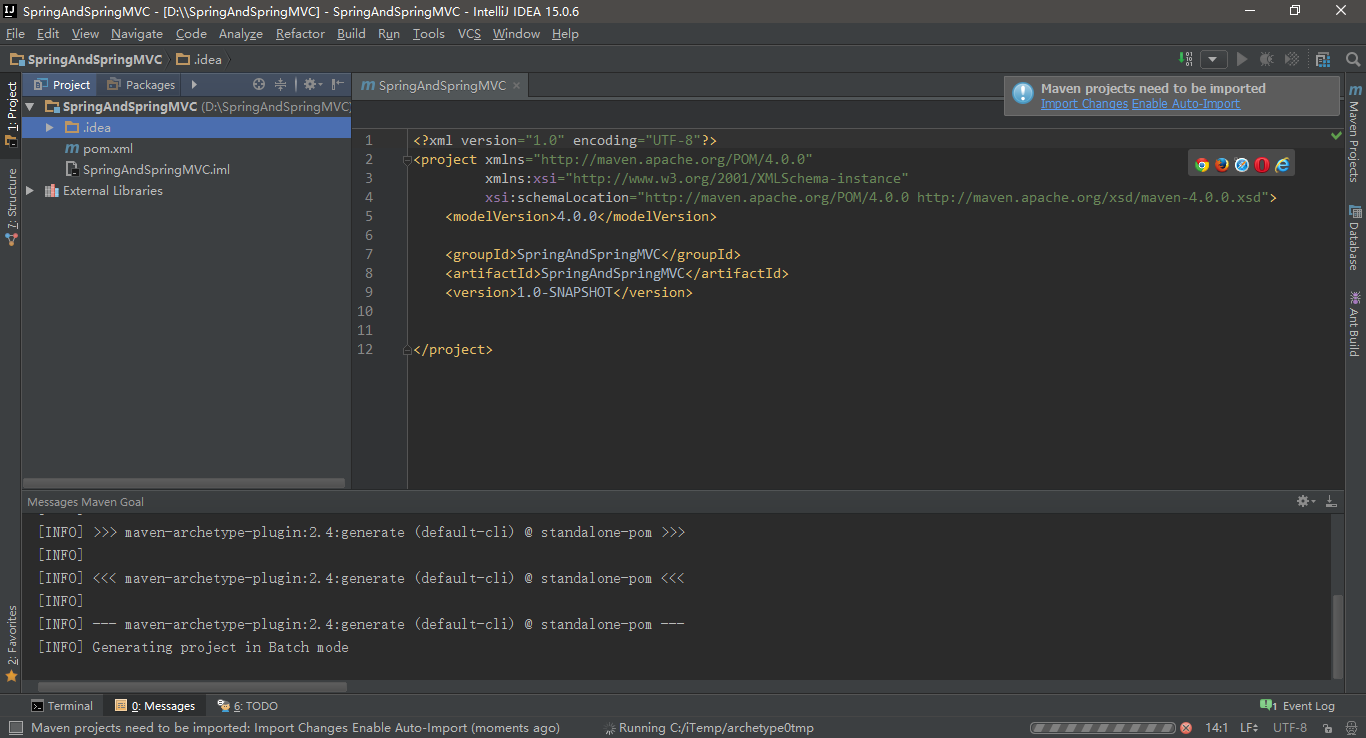The height and width of the screenshot is (738, 1366).
Task: Click the green inspection checkmark indicator
Action: coord(1337,134)
